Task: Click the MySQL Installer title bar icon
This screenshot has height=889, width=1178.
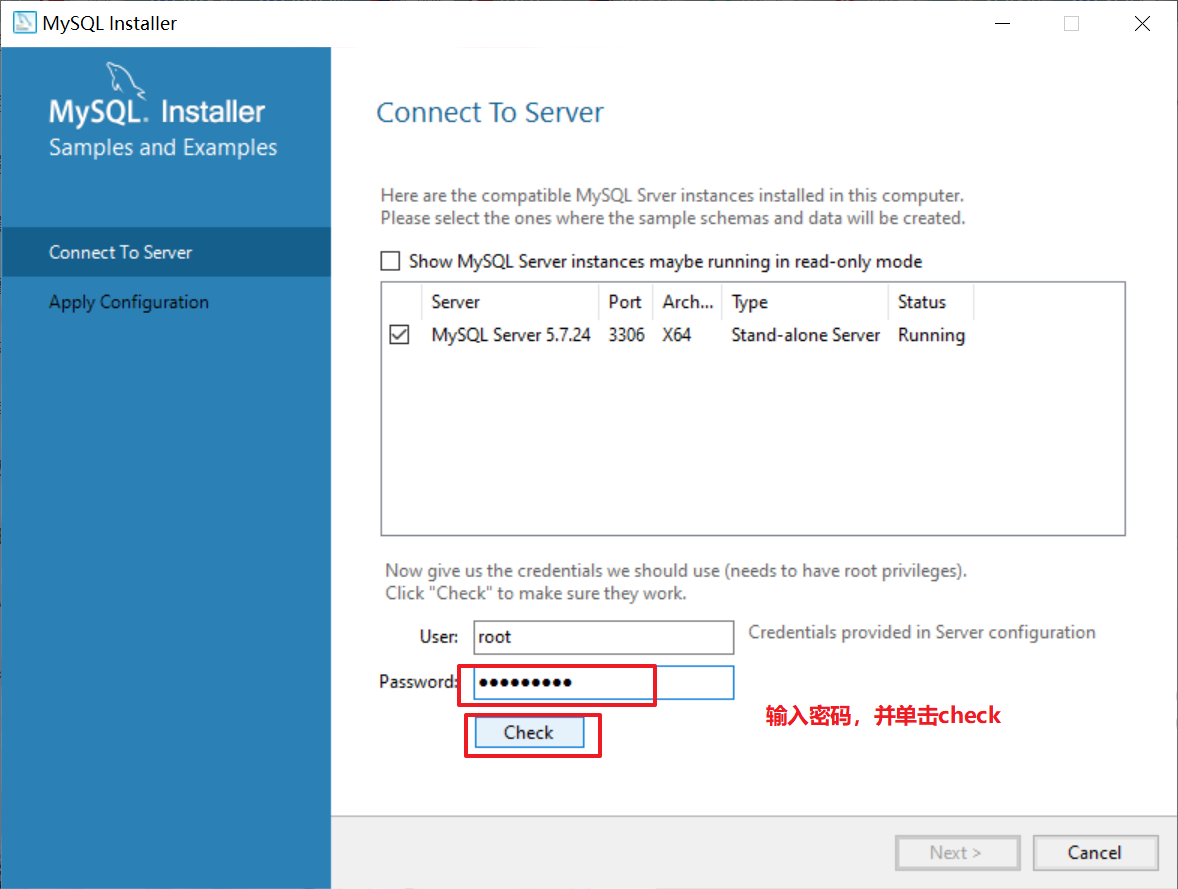Action: point(24,23)
